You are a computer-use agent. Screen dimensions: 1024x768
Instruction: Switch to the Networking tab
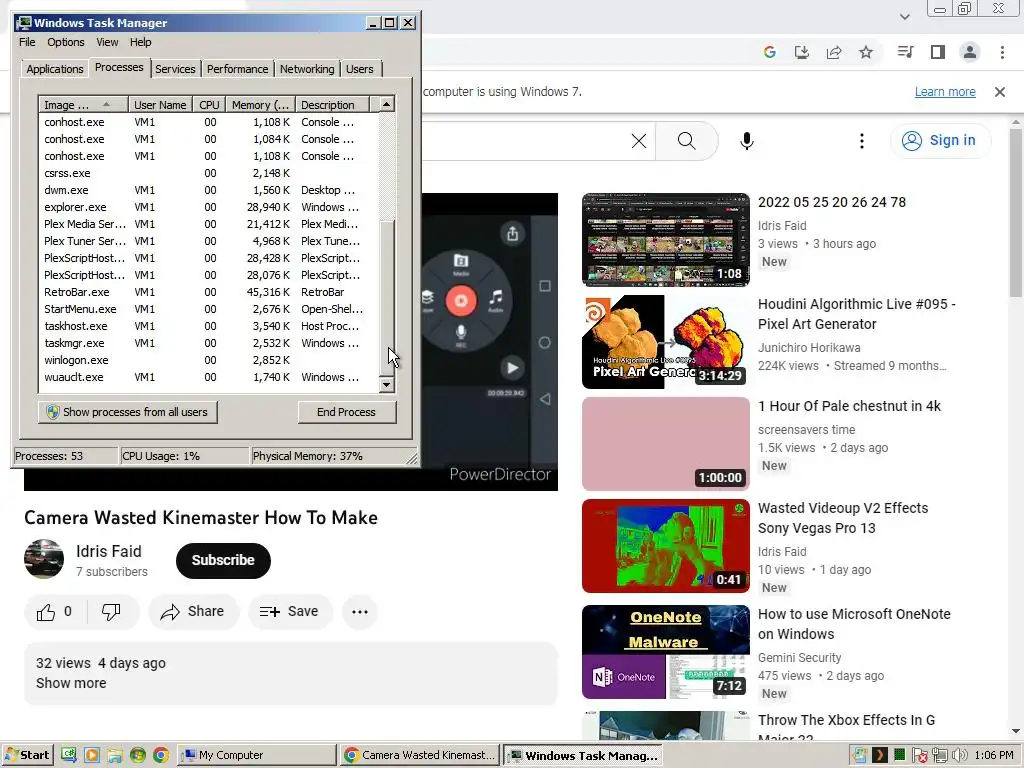[x=307, y=69]
